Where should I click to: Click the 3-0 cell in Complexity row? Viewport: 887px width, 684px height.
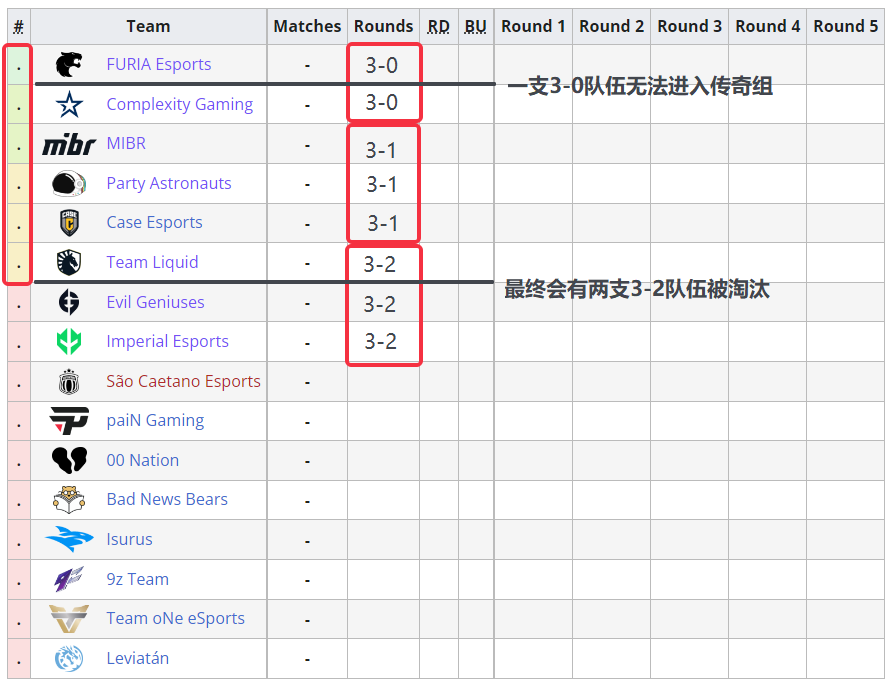382,103
